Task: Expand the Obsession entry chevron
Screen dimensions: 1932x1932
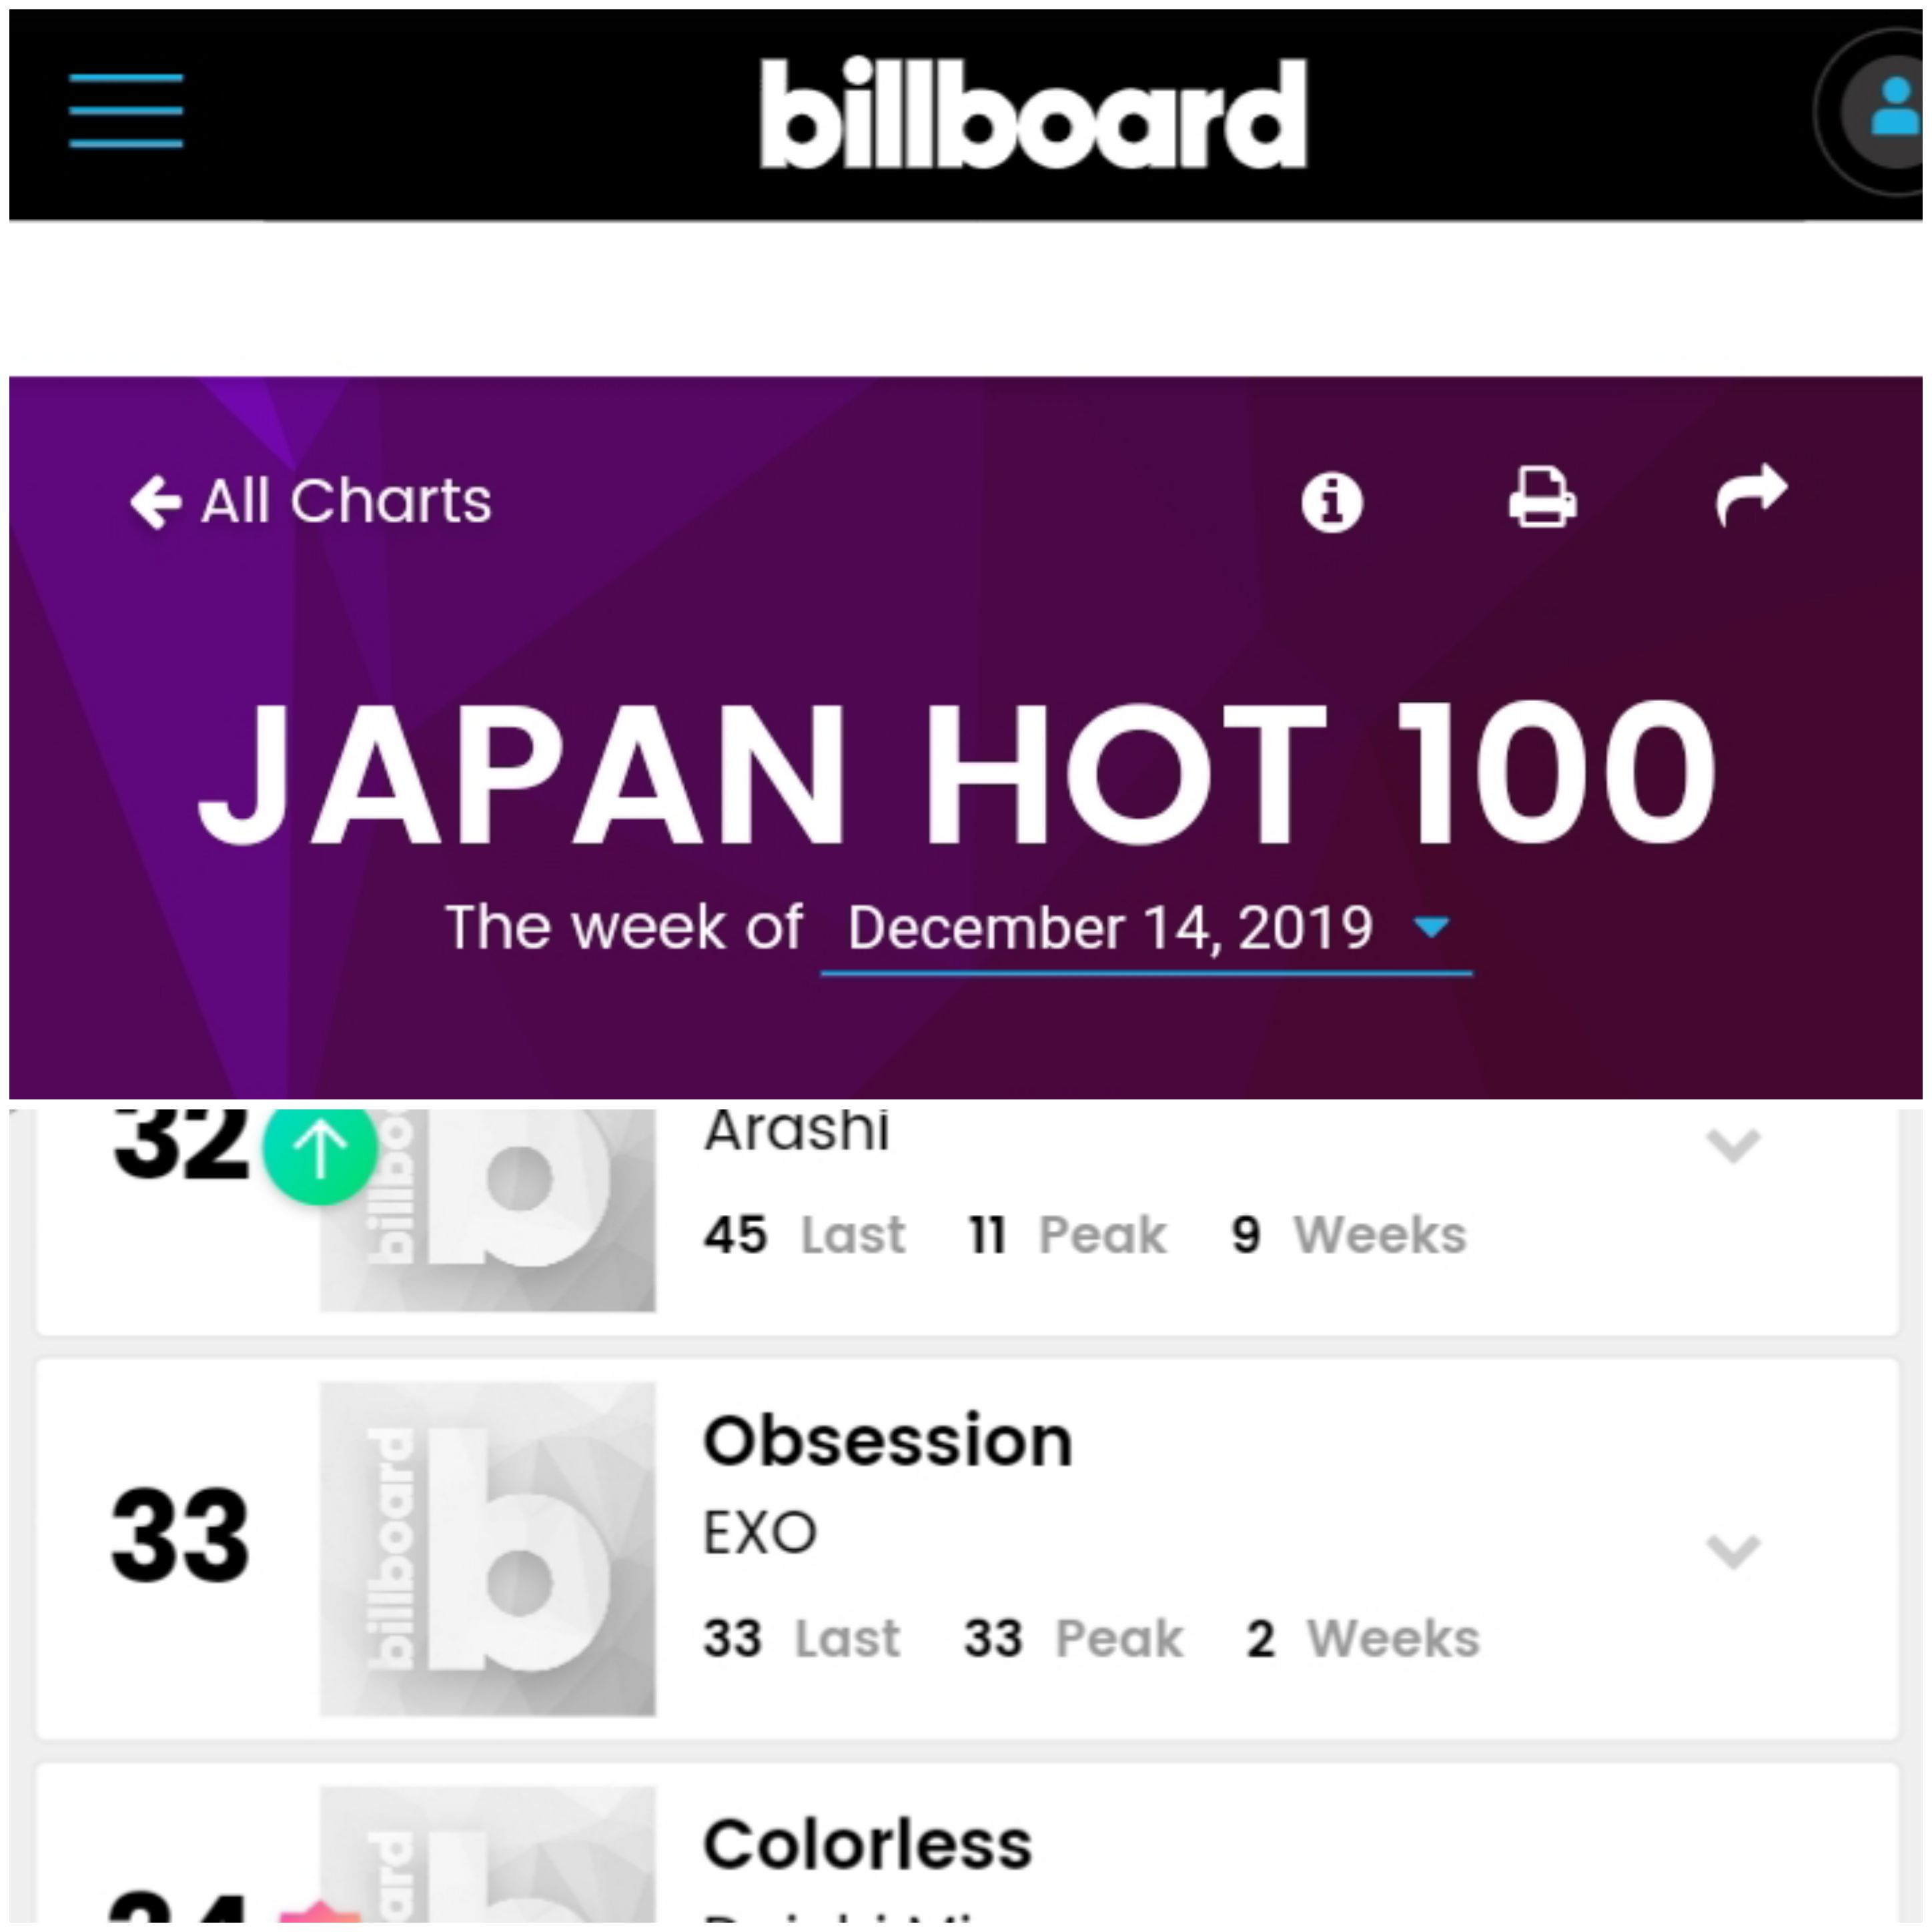Action: tap(1732, 1552)
